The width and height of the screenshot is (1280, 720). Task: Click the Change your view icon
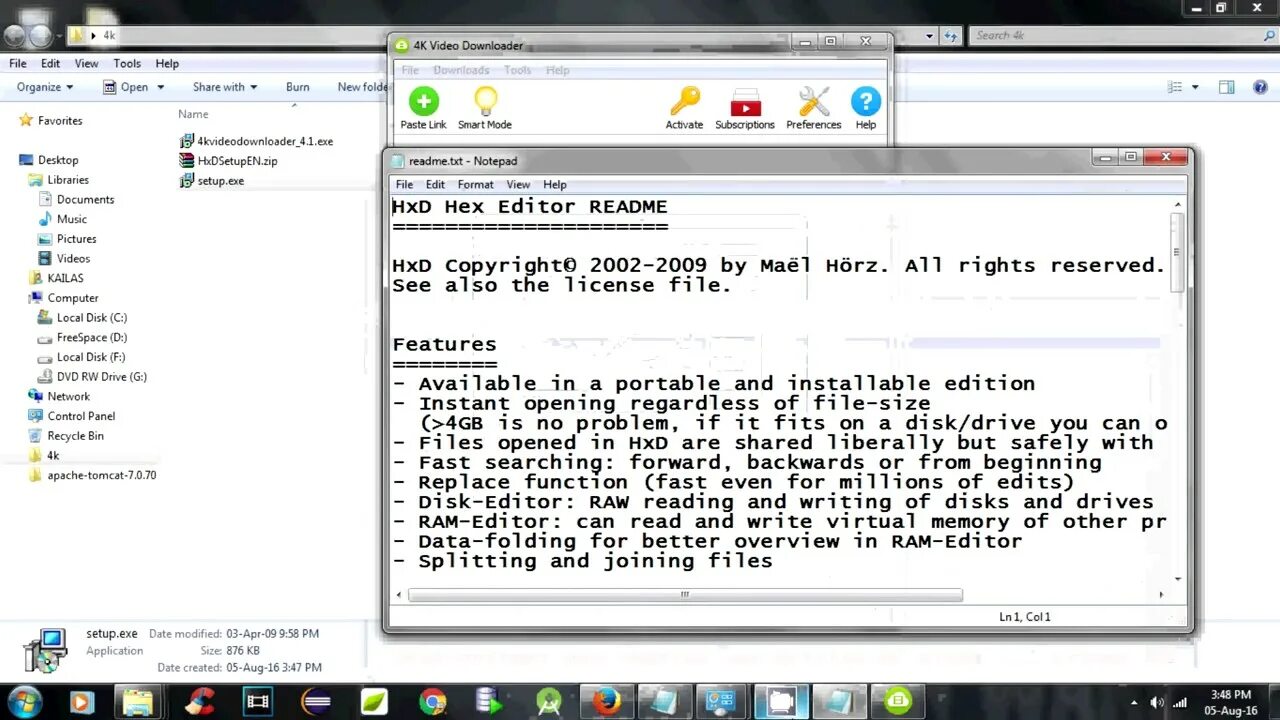click(1175, 87)
